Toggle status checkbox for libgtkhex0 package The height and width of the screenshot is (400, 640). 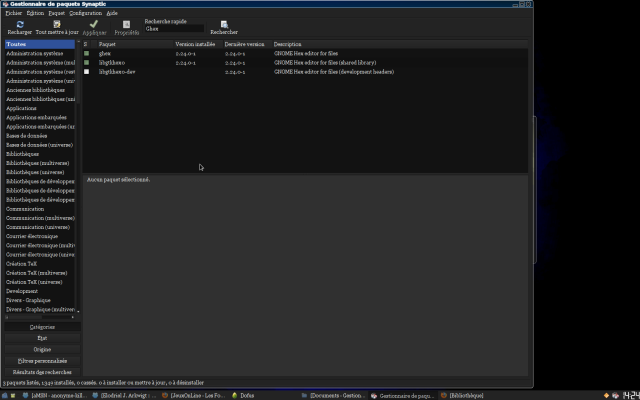pos(87,63)
